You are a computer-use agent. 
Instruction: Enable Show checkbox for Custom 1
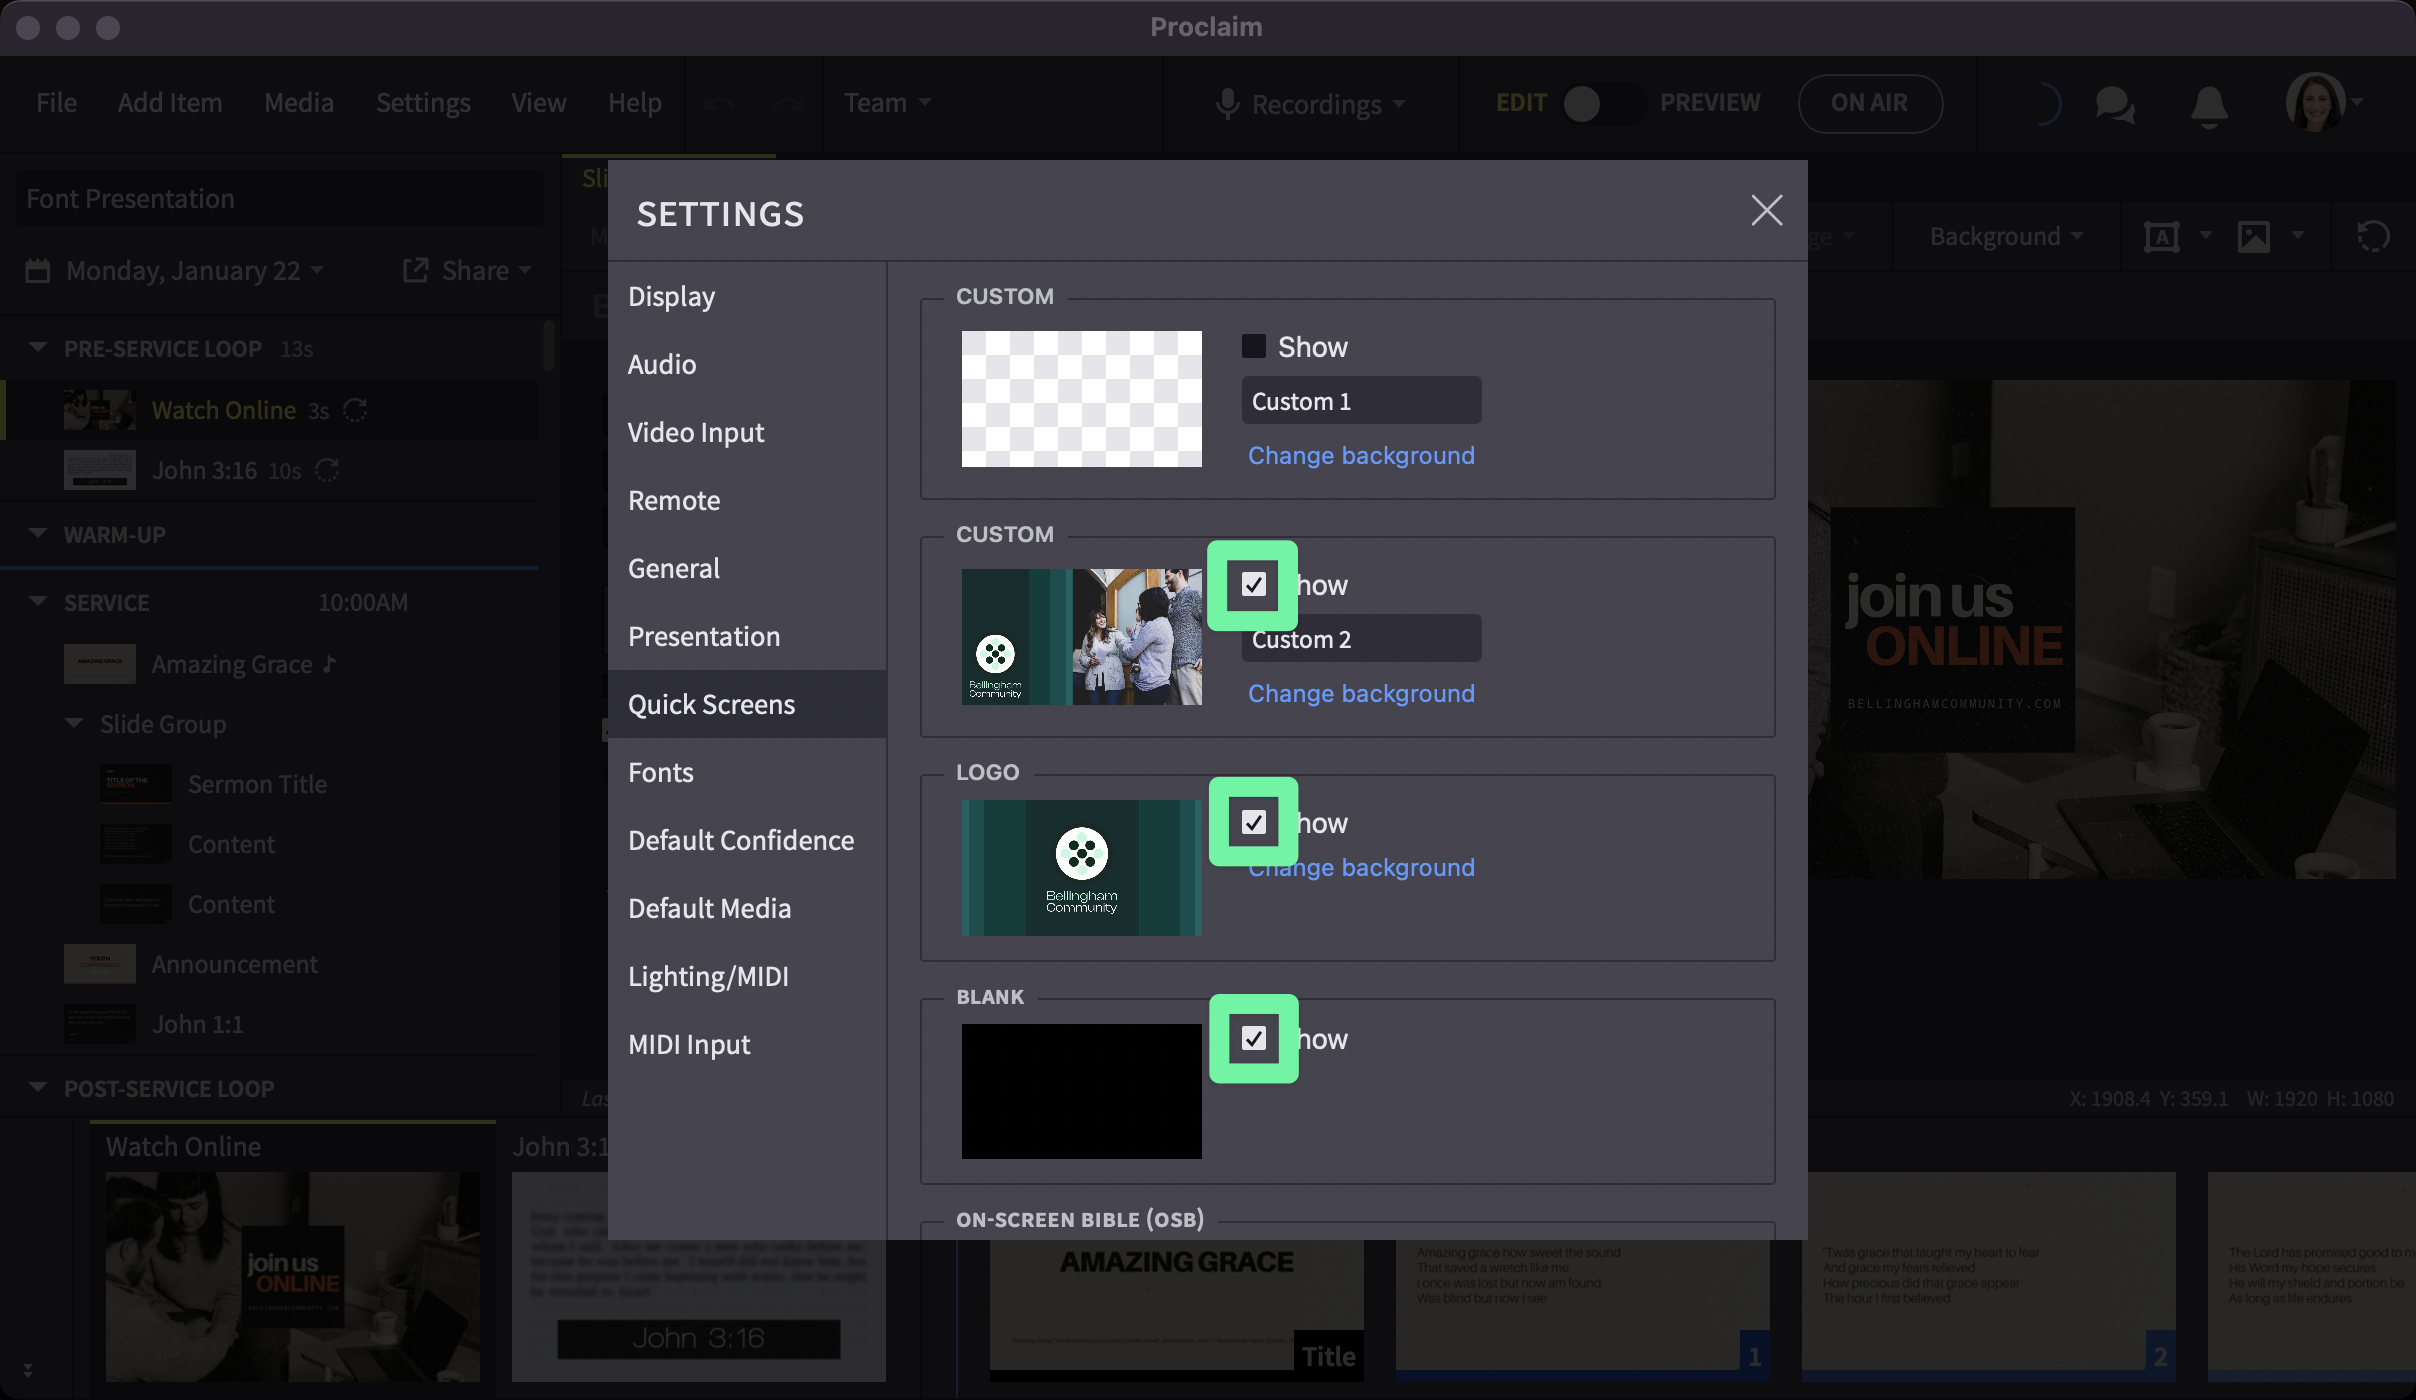1254,346
